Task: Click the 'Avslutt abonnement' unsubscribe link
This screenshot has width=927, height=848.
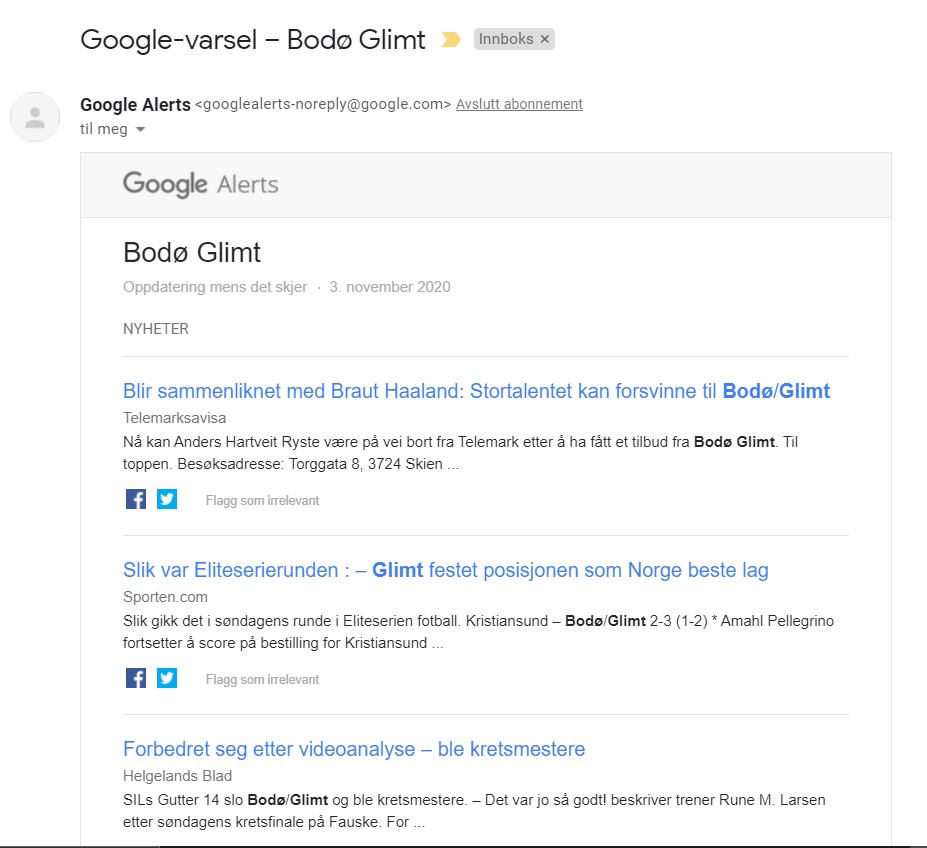Action: pos(519,104)
